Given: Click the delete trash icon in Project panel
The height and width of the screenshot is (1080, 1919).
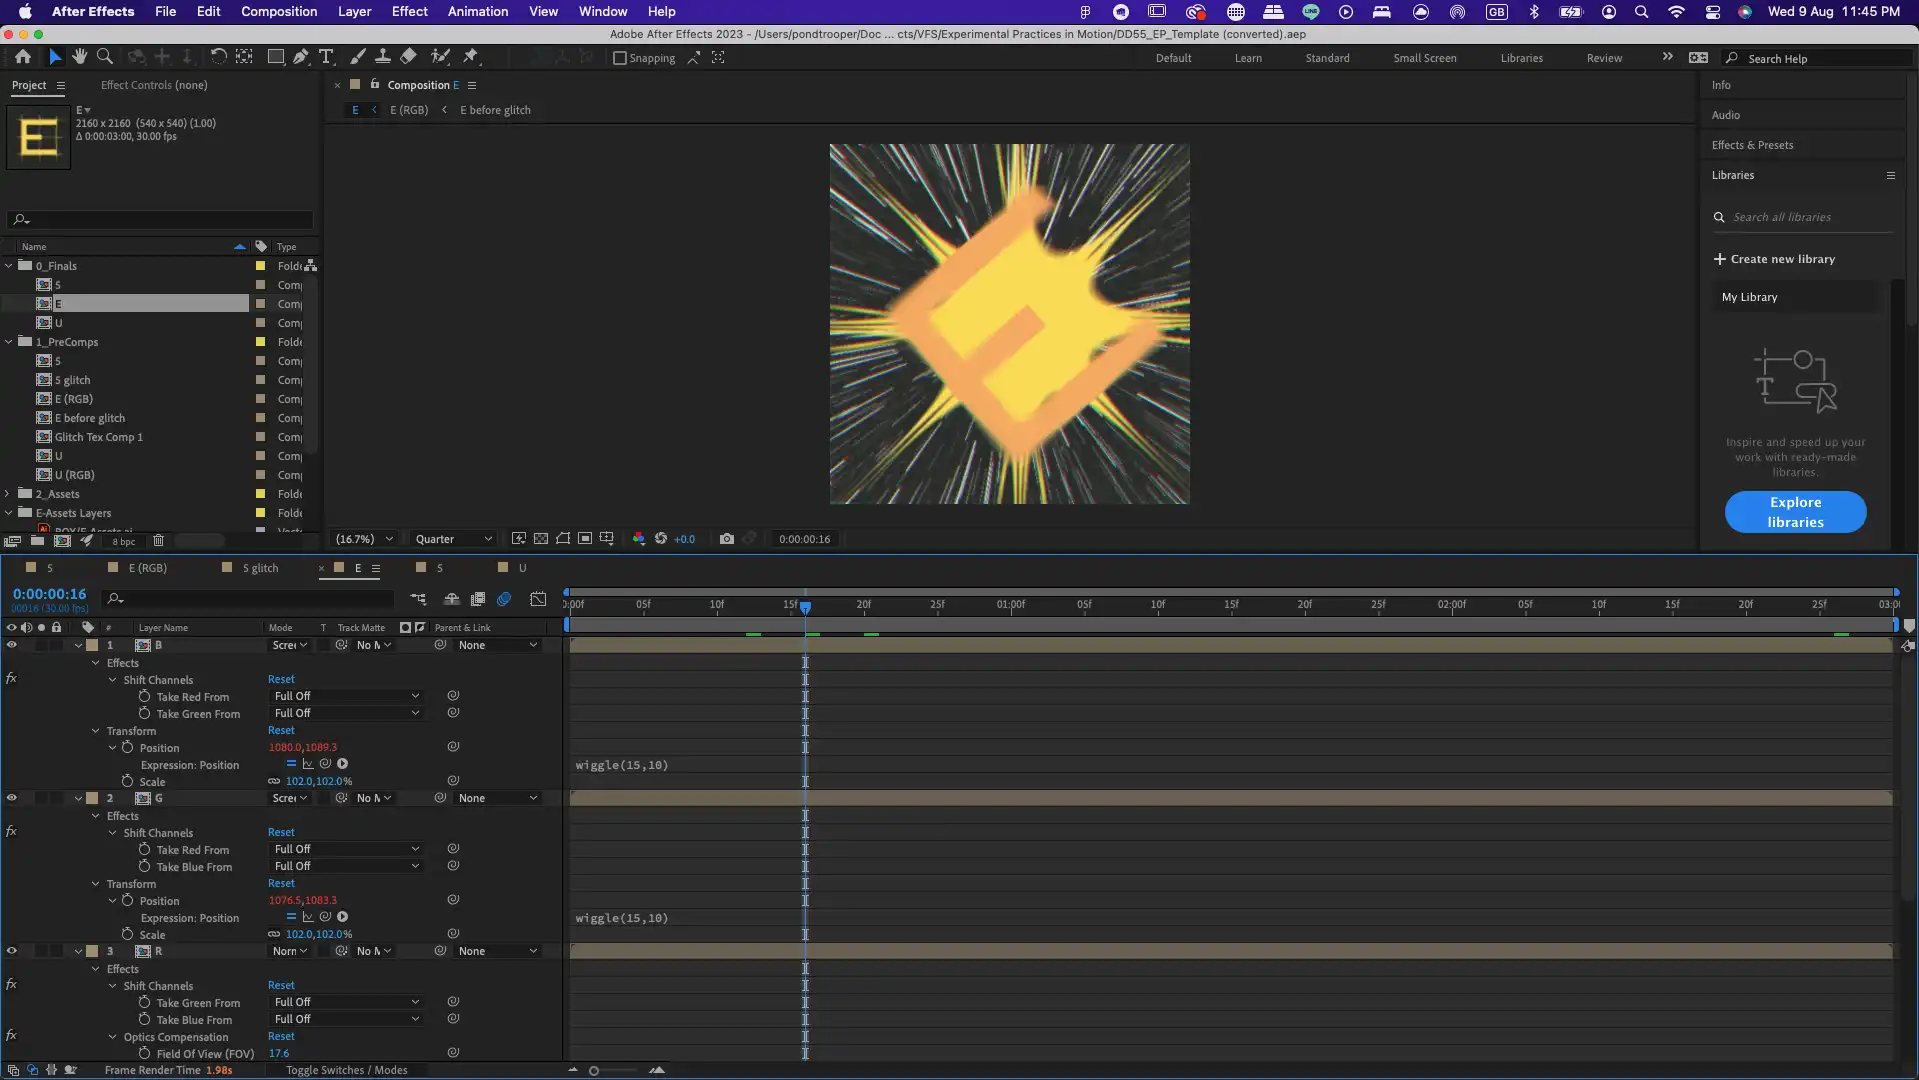Looking at the screenshot, I should (158, 541).
